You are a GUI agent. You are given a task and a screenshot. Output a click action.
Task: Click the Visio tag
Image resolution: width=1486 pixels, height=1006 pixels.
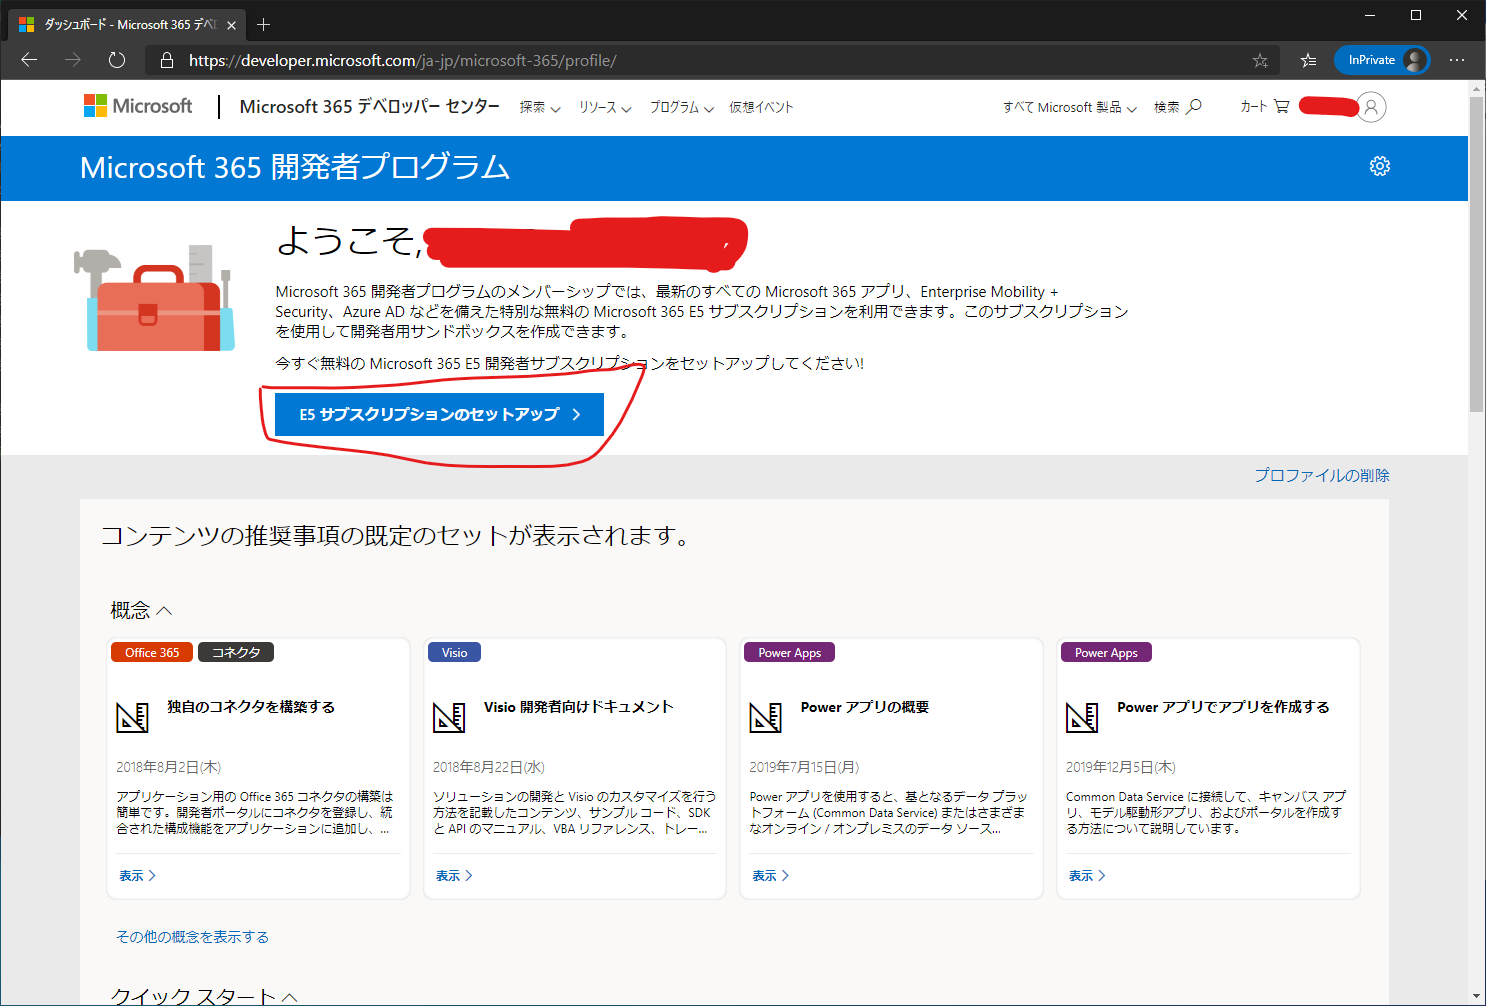(454, 652)
